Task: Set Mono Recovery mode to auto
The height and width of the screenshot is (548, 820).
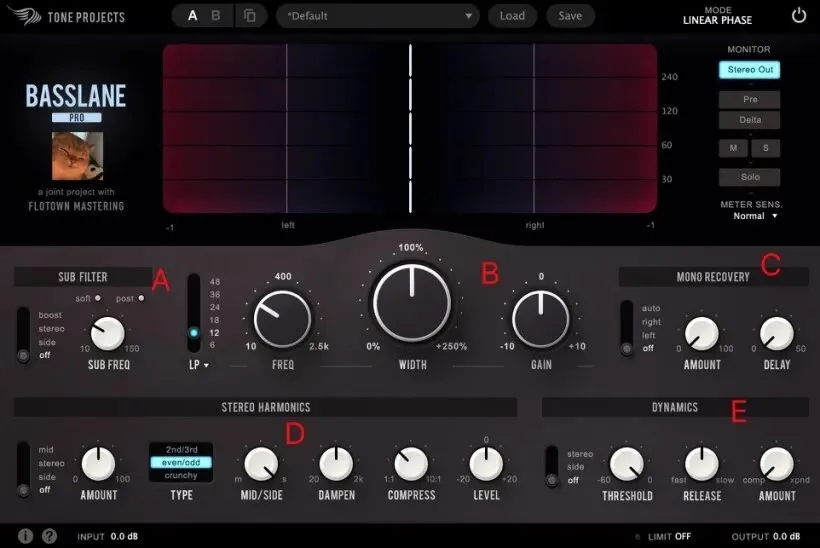Action: coord(651,308)
